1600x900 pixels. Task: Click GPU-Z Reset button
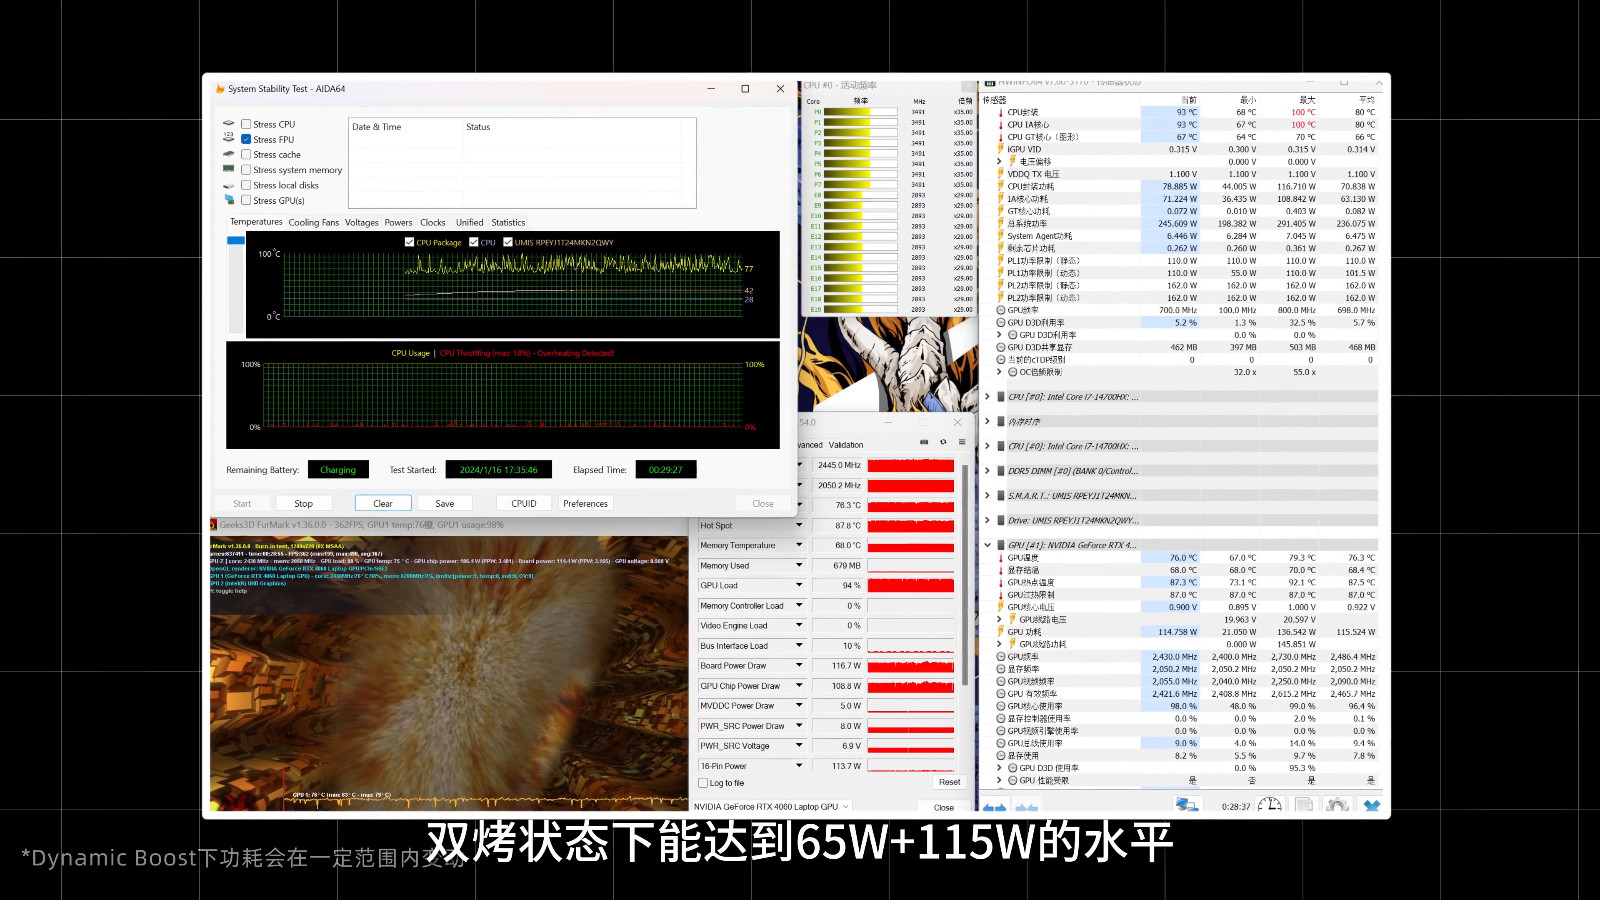pos(949,782)
